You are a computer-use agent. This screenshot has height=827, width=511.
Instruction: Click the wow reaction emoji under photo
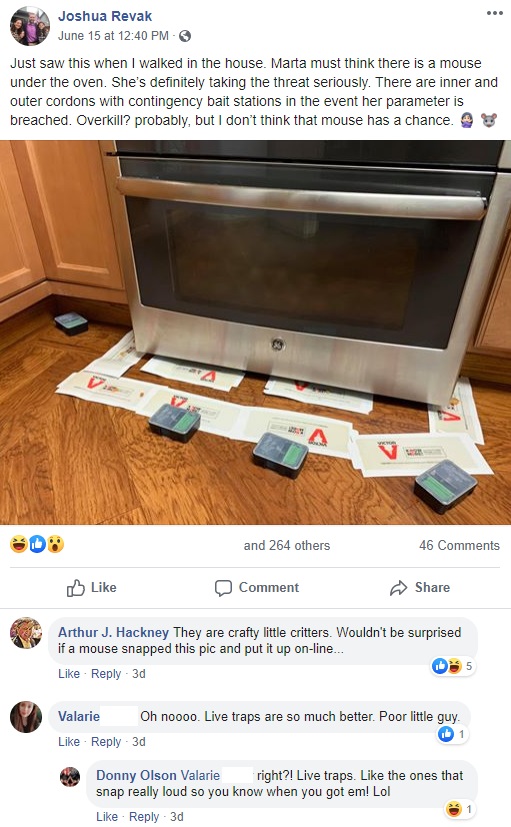tap(55, 544)
